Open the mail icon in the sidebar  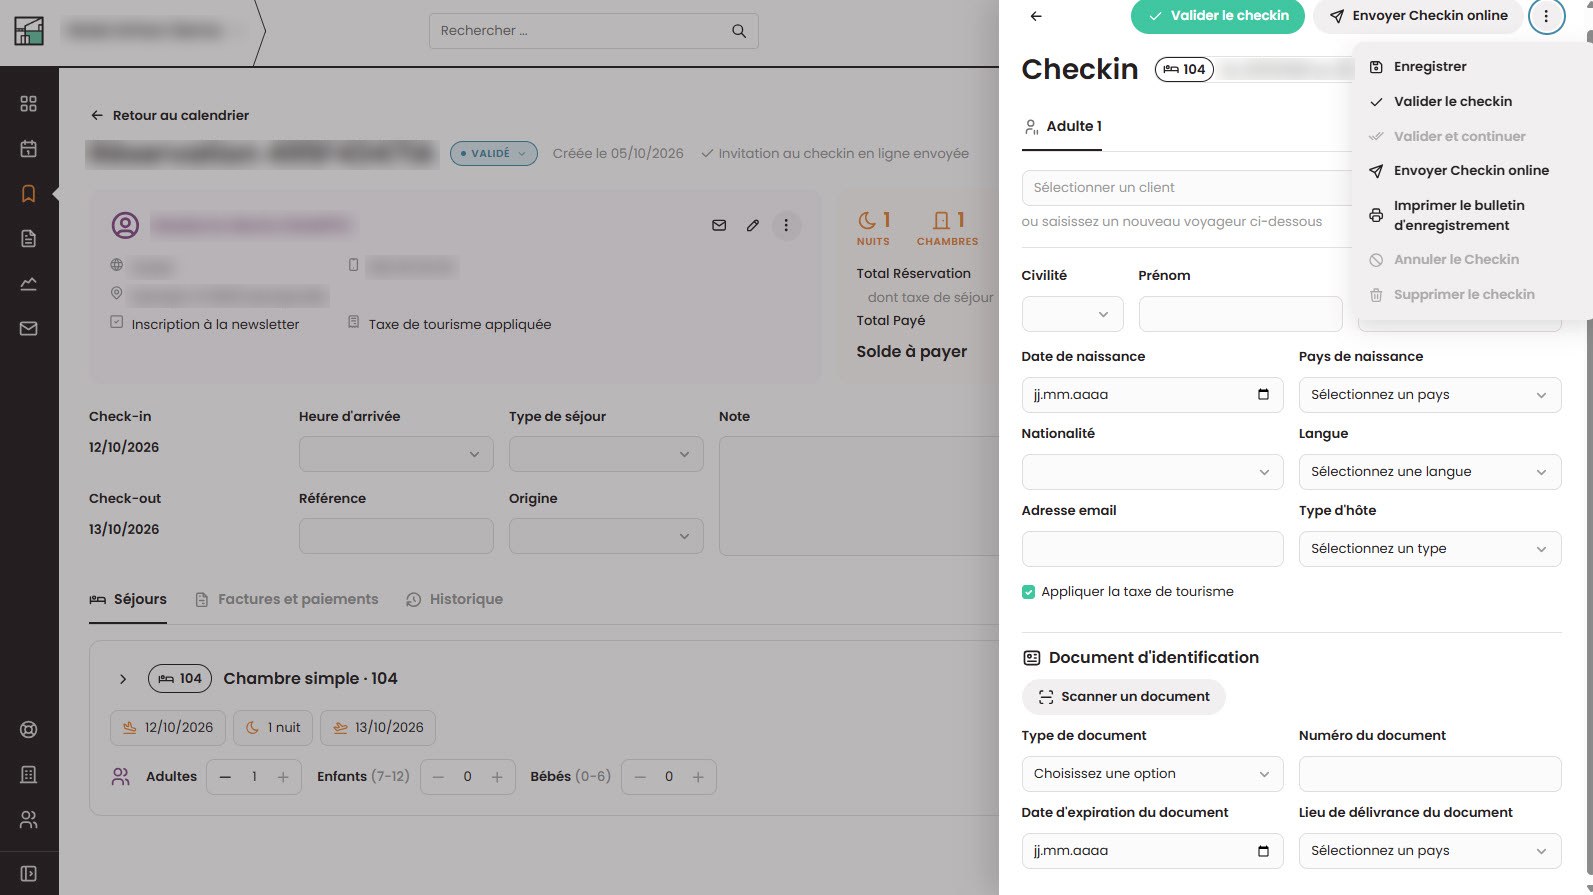point(28,328)
